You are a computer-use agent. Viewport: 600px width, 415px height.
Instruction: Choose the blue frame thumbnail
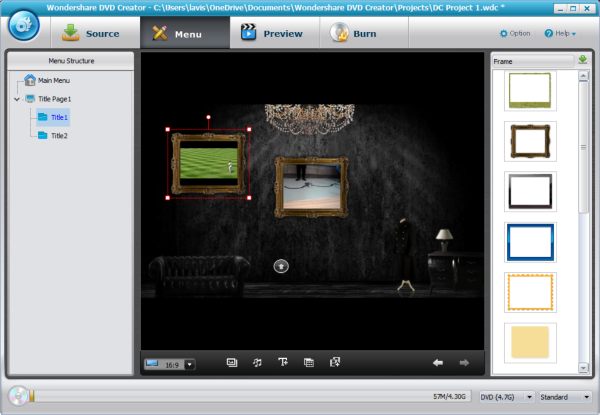(x=530, y=242)
